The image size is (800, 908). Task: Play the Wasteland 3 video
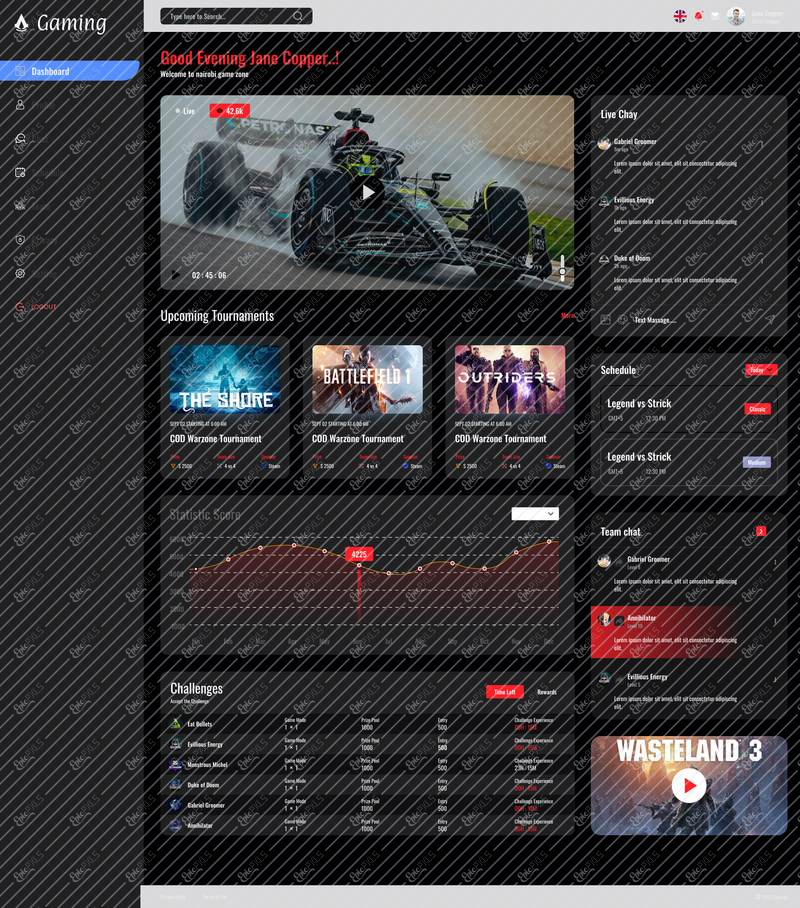click(x=689, y=785)
